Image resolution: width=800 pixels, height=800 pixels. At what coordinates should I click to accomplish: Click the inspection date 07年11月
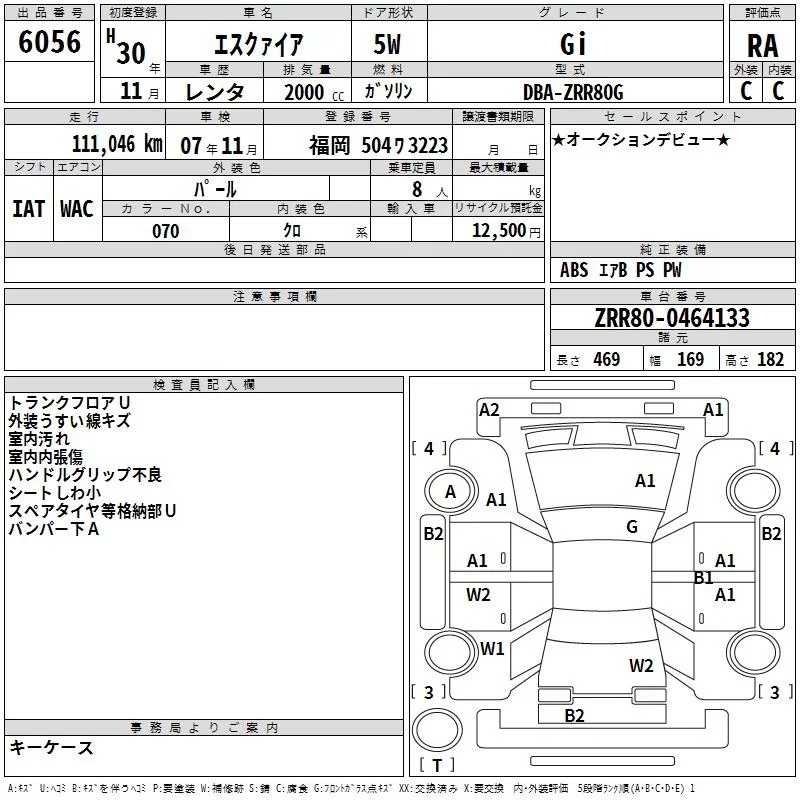pos(219,146)
